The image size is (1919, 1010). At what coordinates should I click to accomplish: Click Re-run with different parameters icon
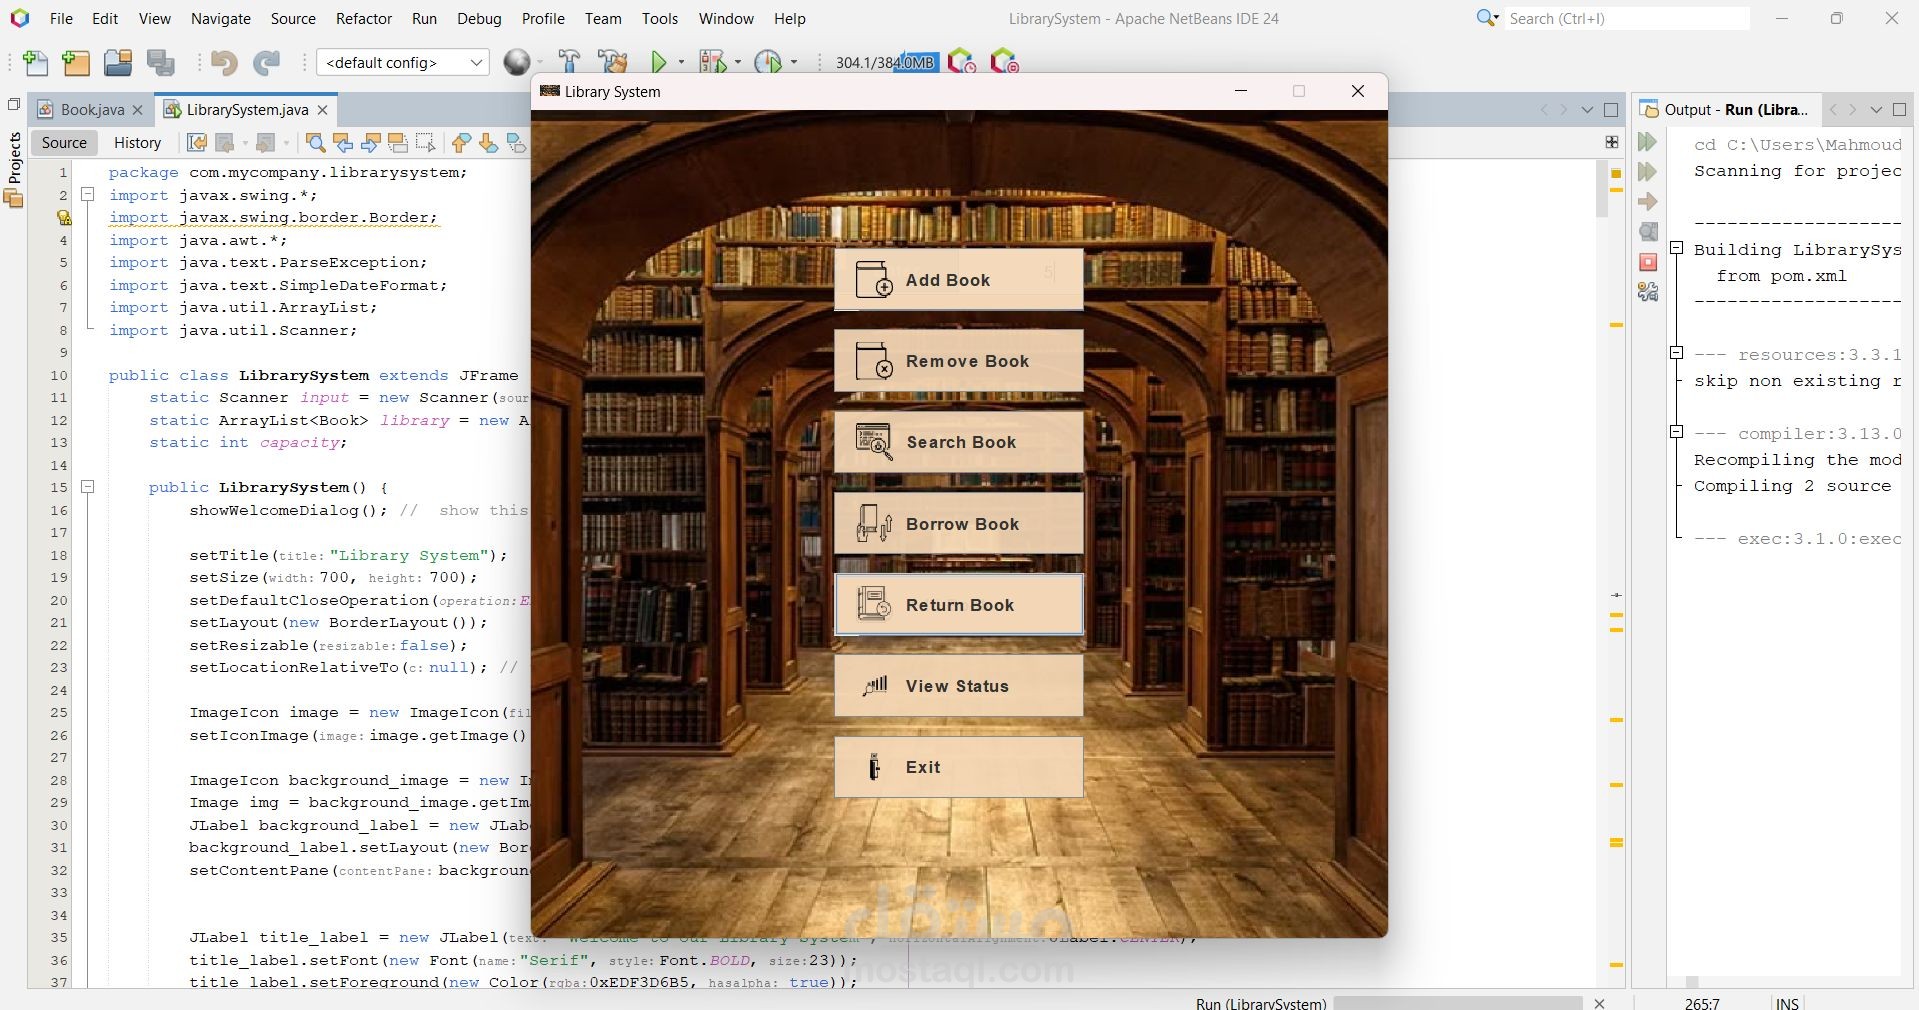[x=1648, y=172]
